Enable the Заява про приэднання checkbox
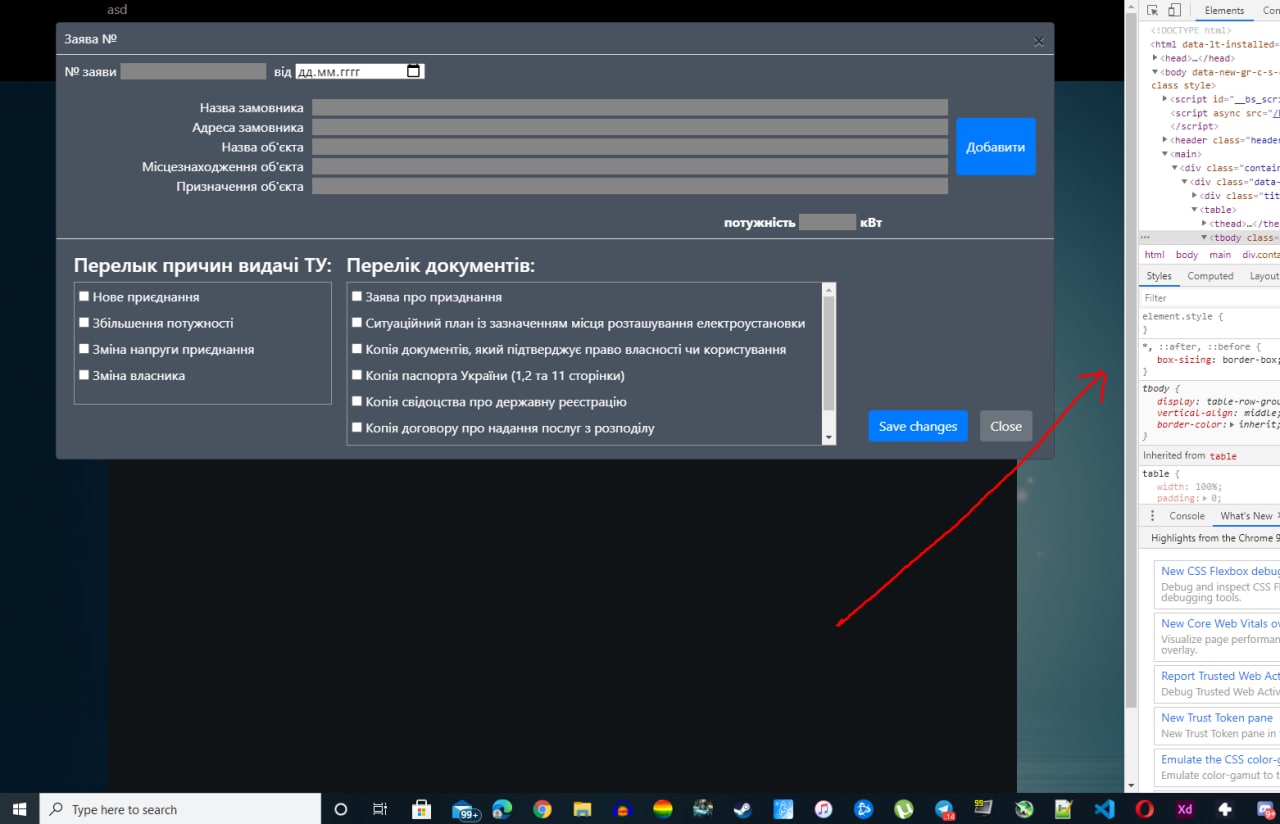The width and height of the screenshot is (1280, 824). coord(357,297)
